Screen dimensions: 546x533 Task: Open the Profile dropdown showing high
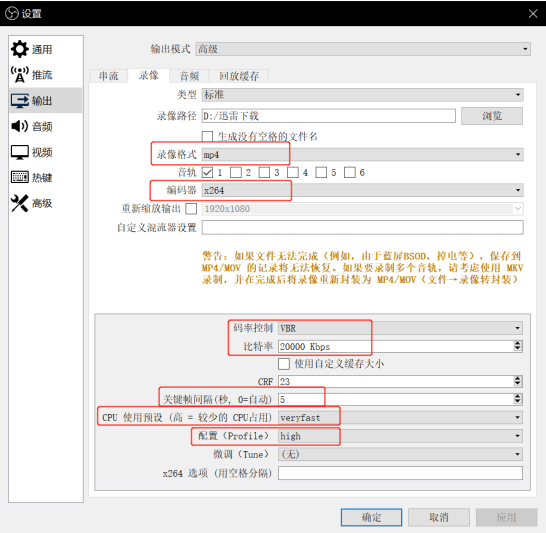[x=400, y=436]
